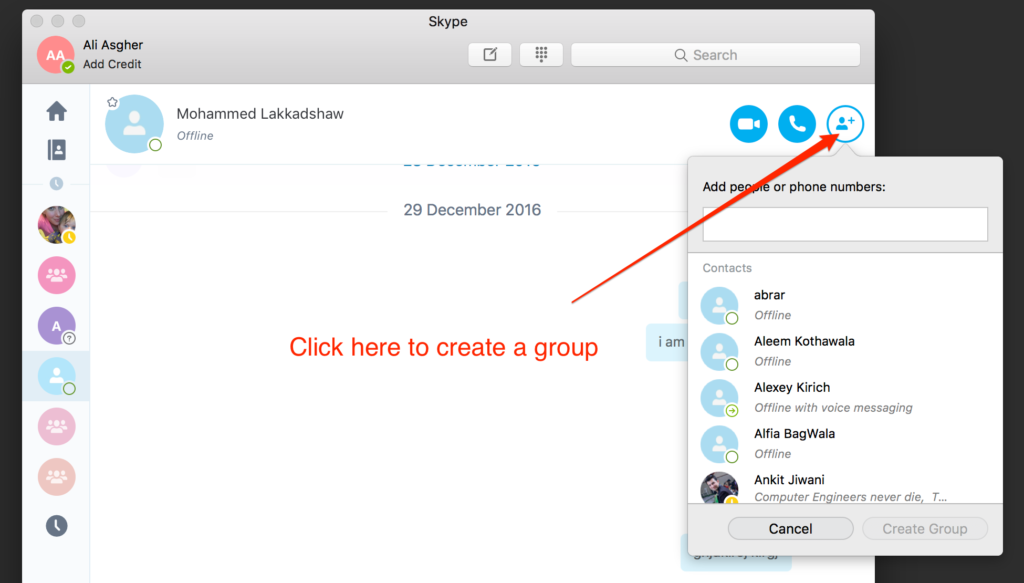
Task: Select contact Alexey Kirich
Action: pyautogui.click(x=845, y=398)
